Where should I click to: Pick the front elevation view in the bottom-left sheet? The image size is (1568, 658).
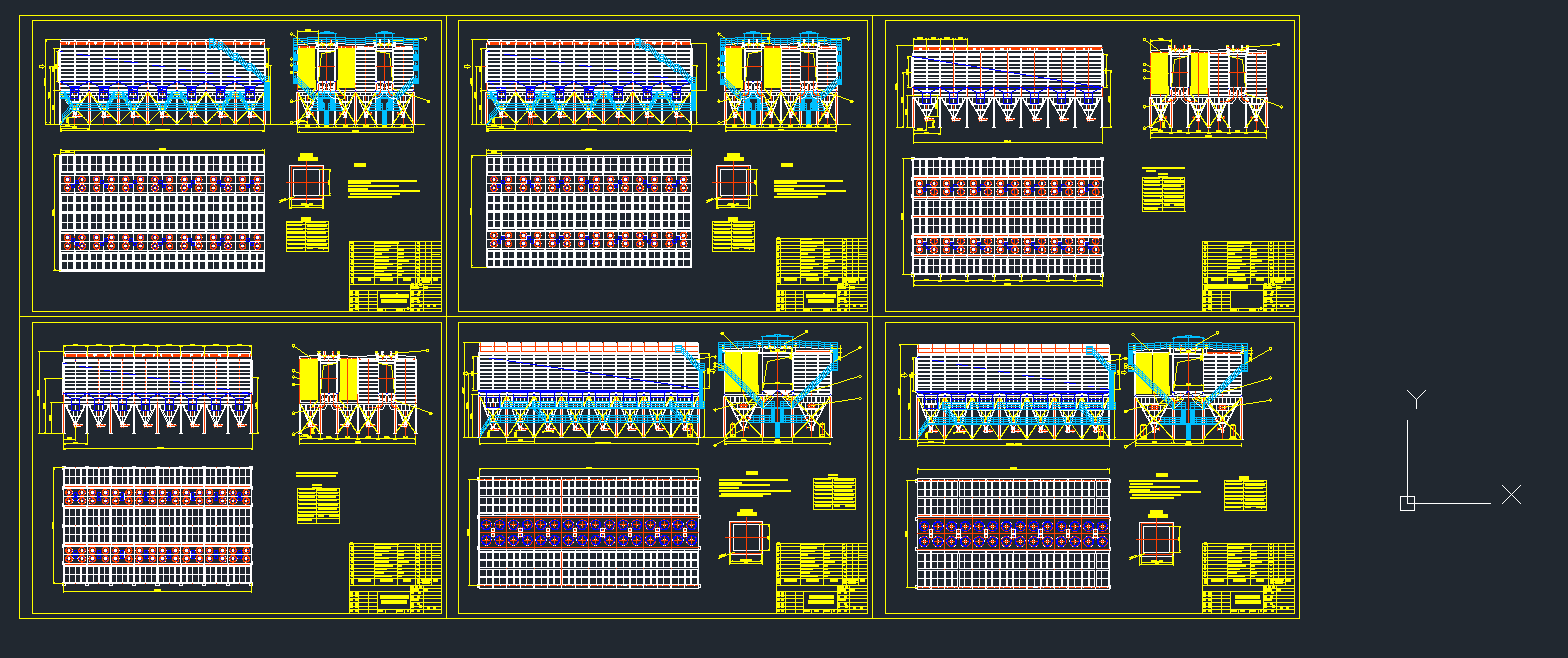[157, 391]
